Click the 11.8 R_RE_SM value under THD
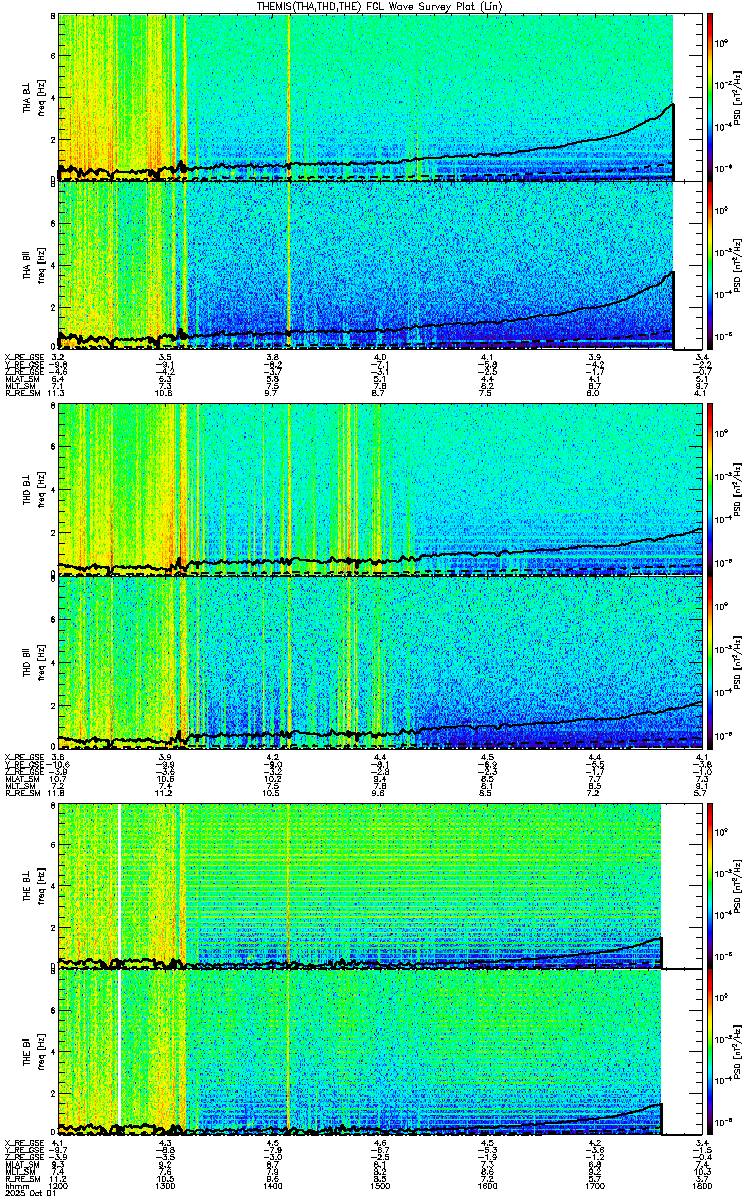This screenshot has width=750, height=1200. [58, 793]
